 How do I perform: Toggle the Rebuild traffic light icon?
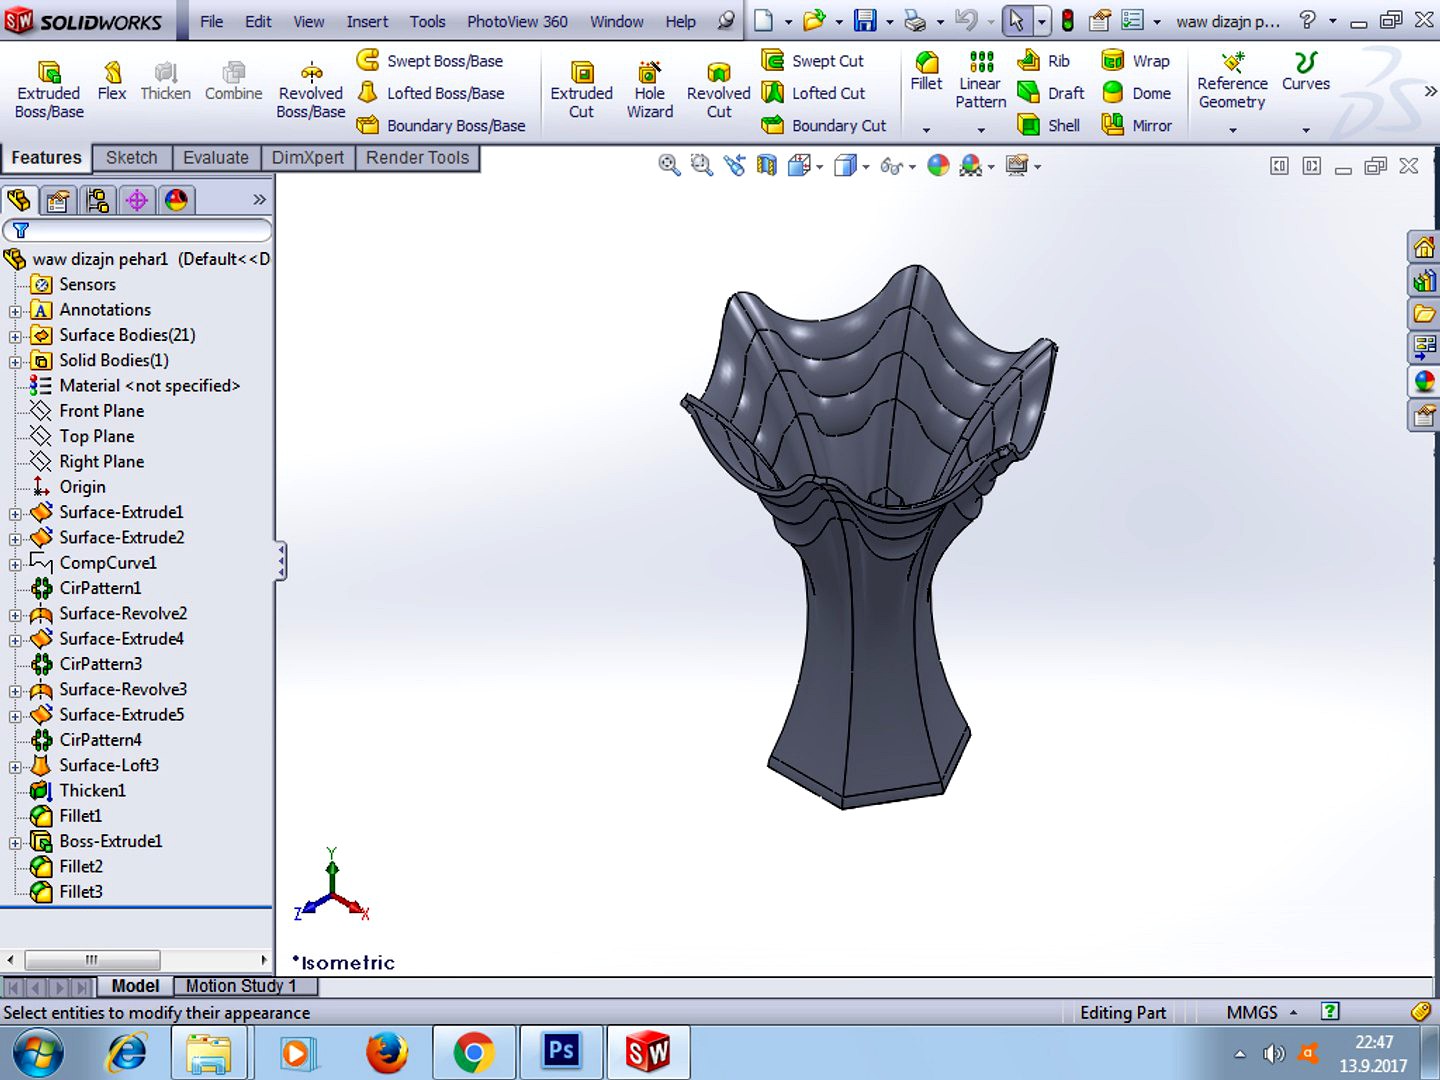1068,20
